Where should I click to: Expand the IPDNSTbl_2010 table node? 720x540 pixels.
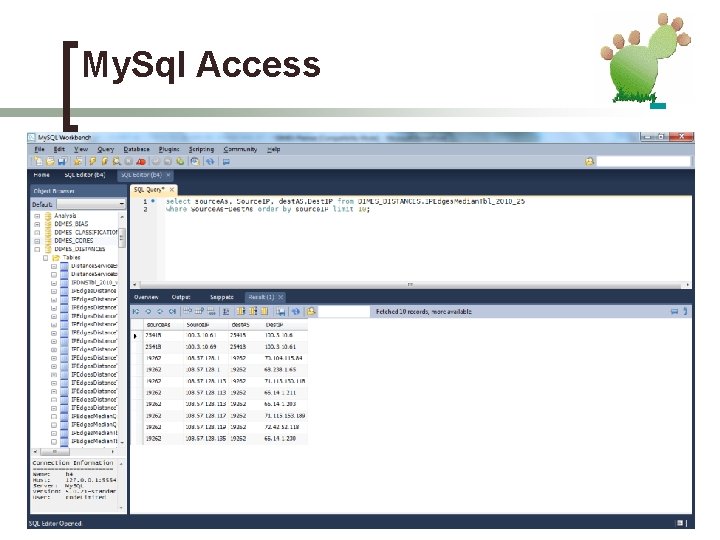click(x=54, y=283)
